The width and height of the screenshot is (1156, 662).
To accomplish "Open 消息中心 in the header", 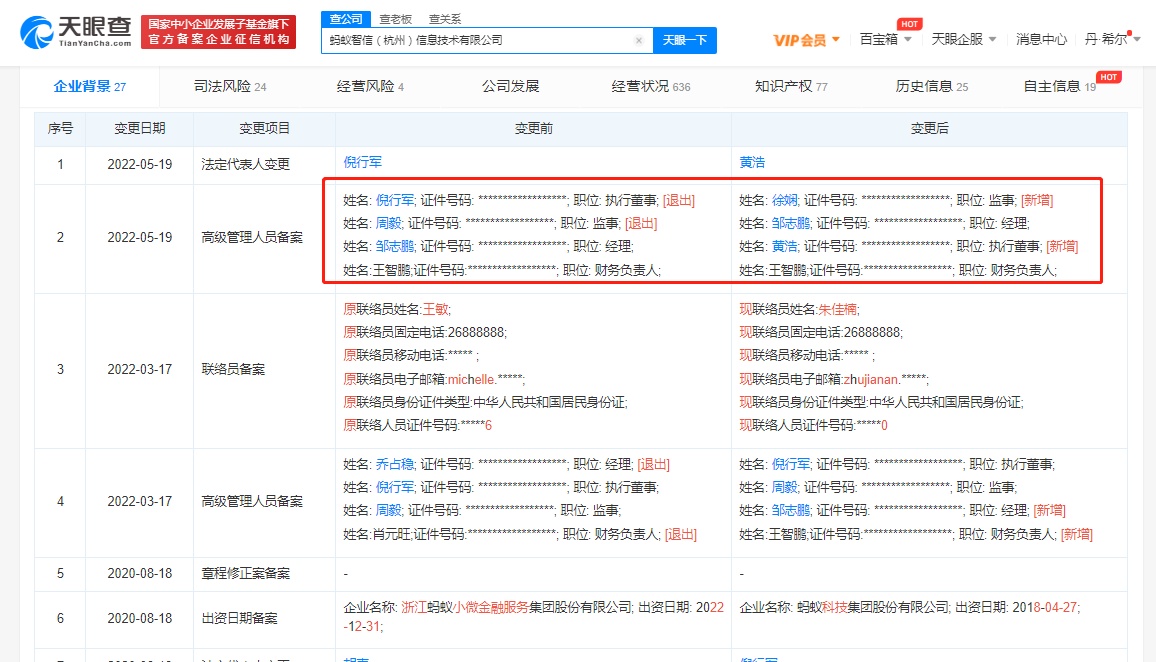I will tap(1041, 39).
